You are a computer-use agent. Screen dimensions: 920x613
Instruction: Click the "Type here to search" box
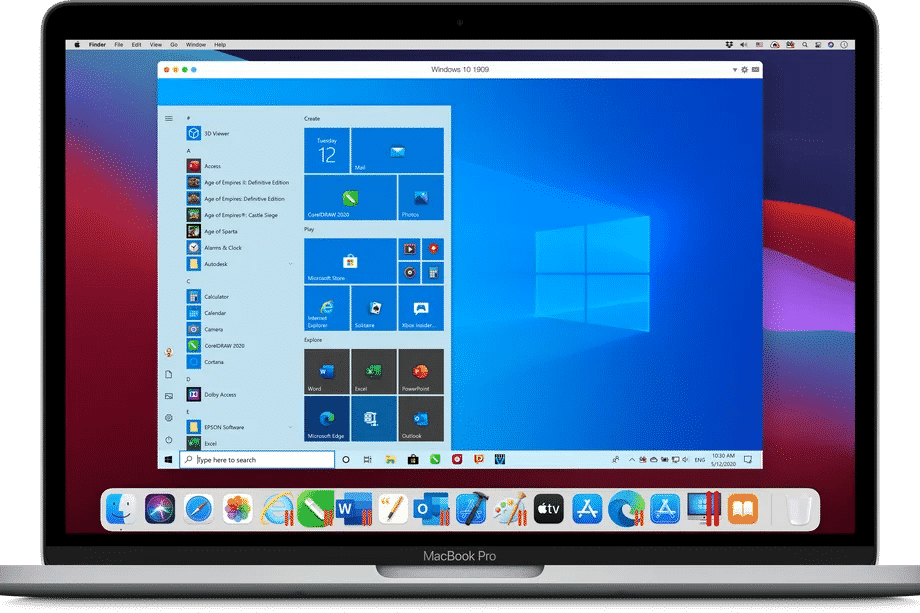tap(257, 460)
